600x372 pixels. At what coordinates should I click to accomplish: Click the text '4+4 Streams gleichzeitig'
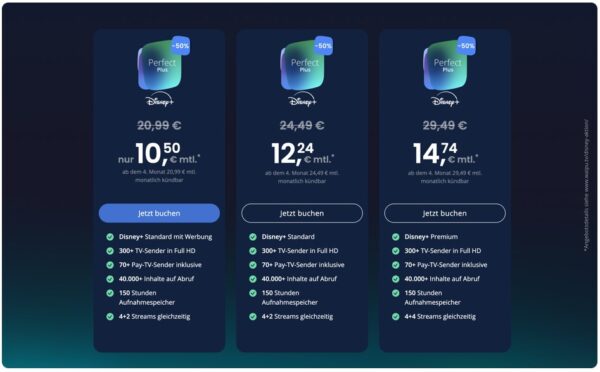(x=440, y=317)
